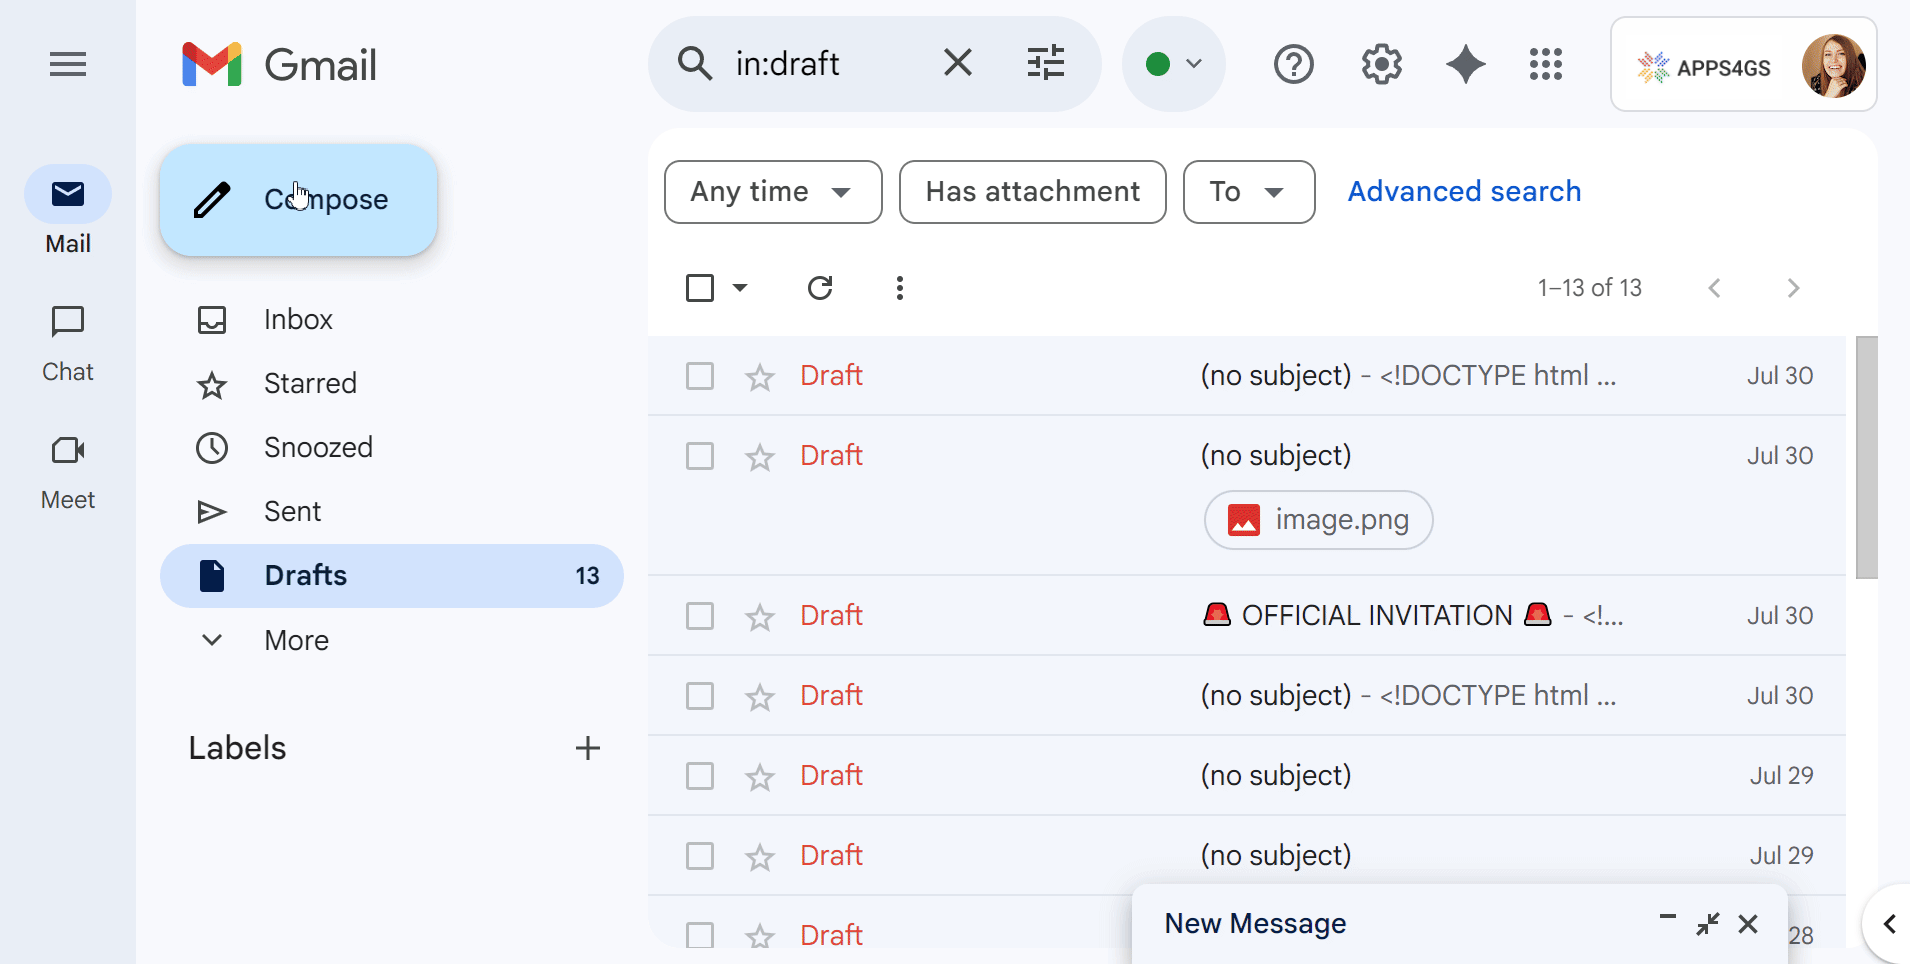1910x964 pixels.
Task: Star the second Jul 30 DOCTYPE draft
Action: click(x=760, y=697)
